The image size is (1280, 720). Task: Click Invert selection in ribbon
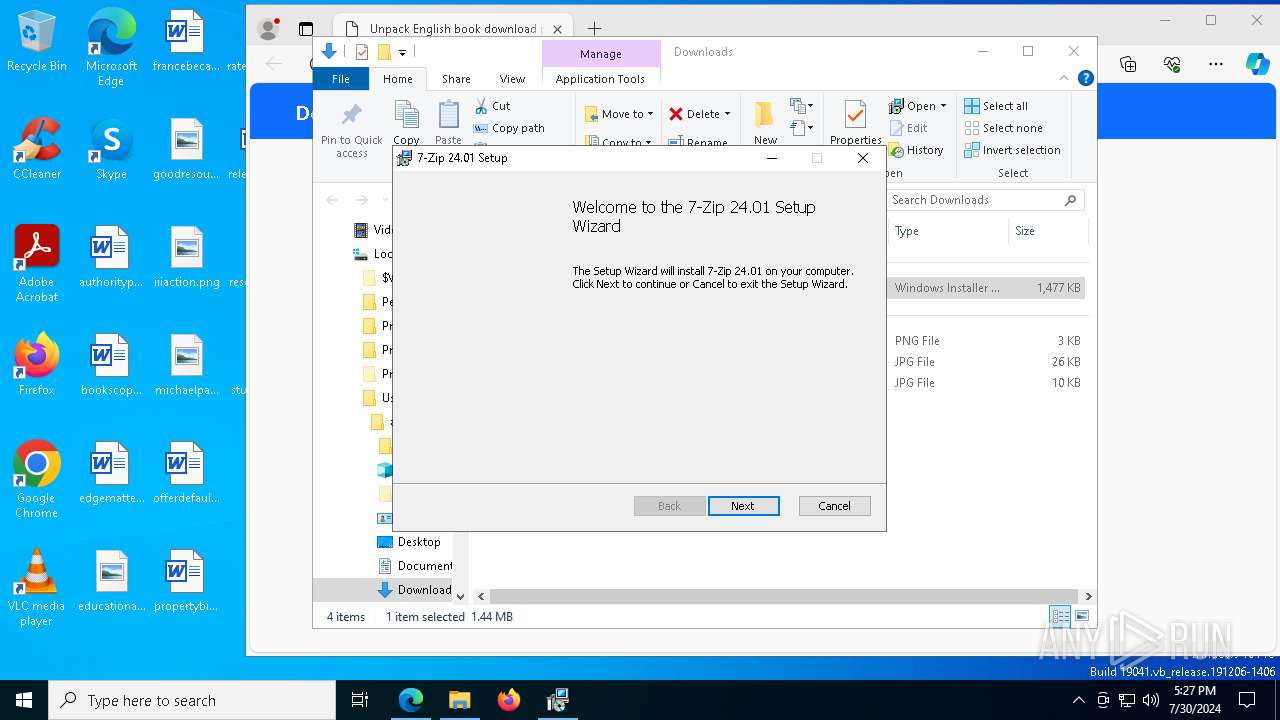click(1012, 150)
